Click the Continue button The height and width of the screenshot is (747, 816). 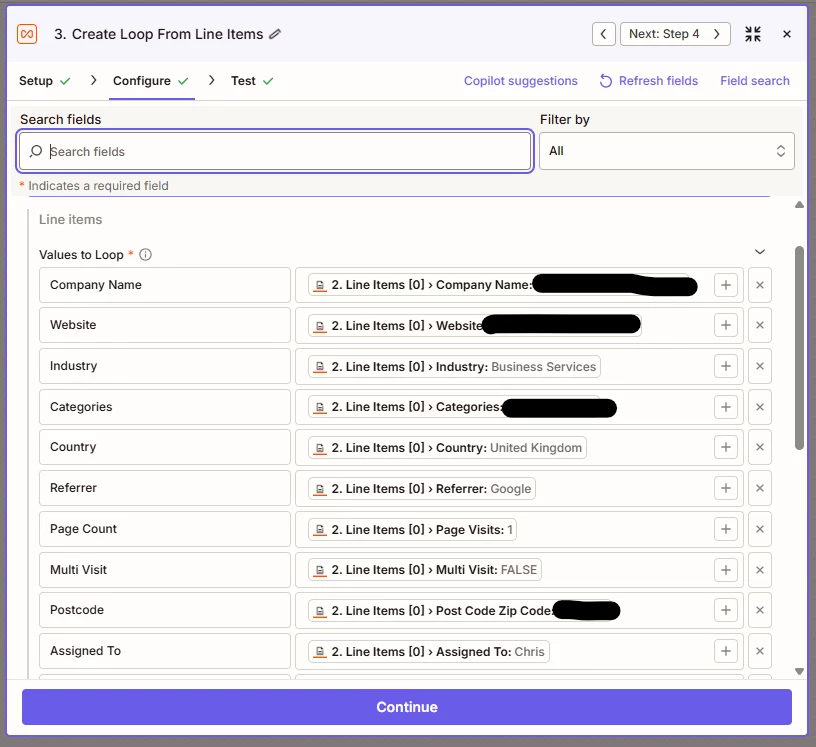[407, 707]
